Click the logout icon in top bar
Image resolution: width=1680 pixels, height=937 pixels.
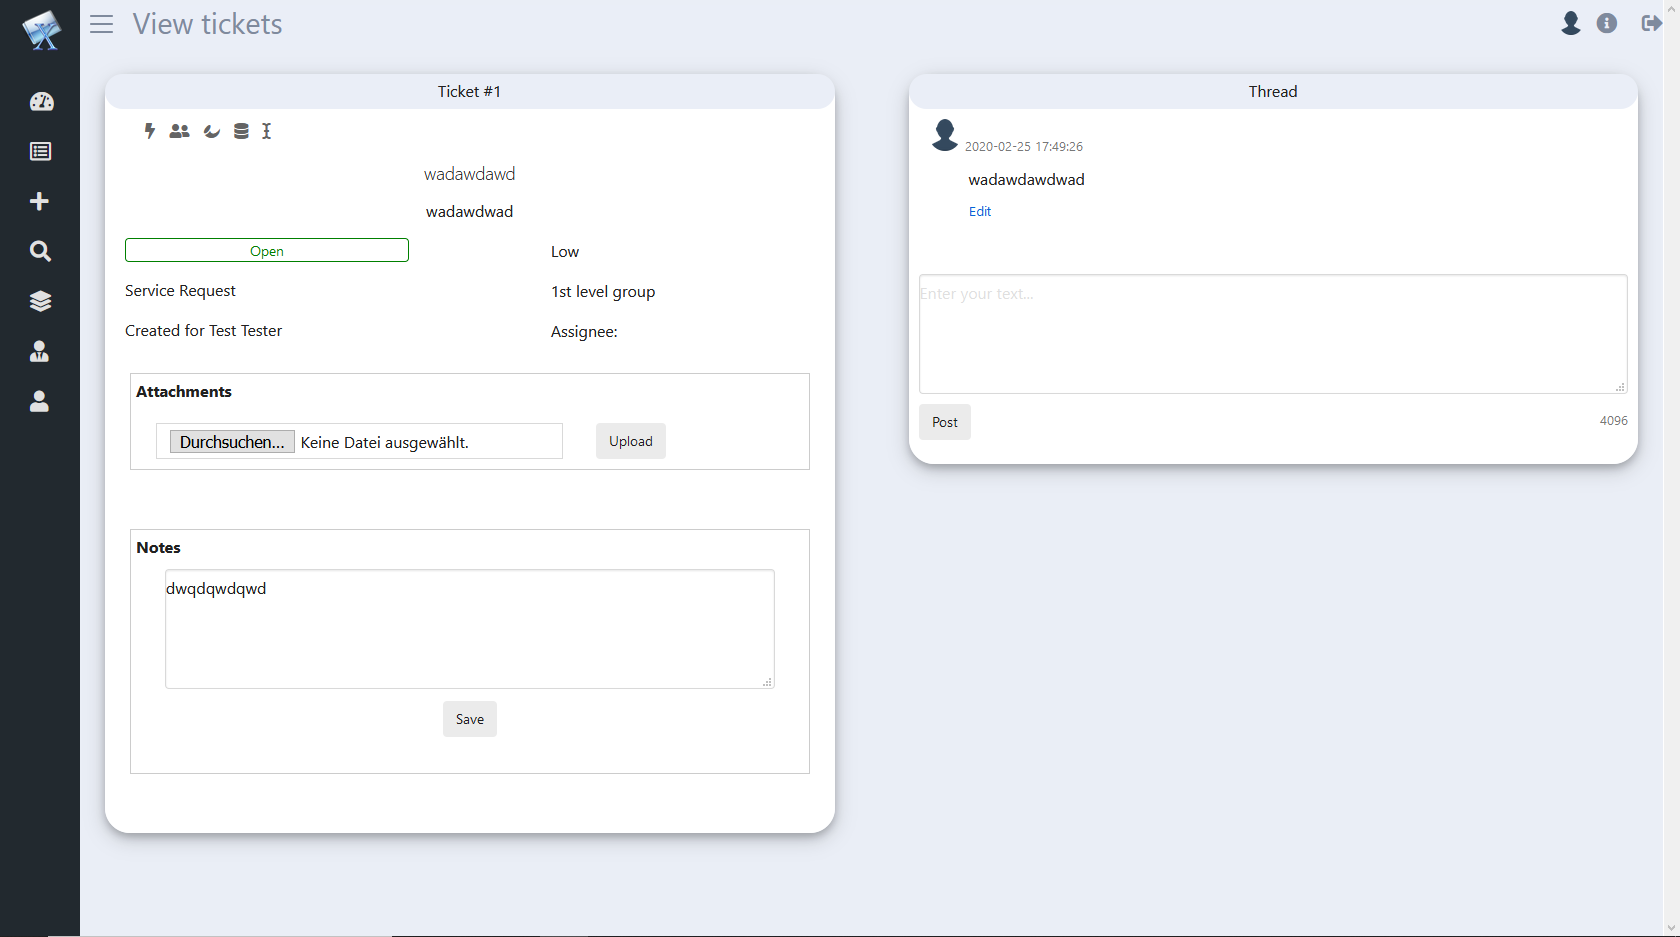[1651, 23]
